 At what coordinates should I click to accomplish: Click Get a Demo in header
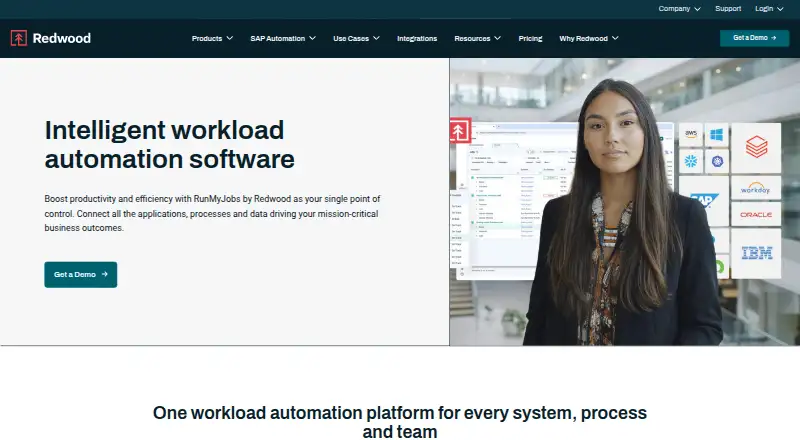click(x=755, y=38)
